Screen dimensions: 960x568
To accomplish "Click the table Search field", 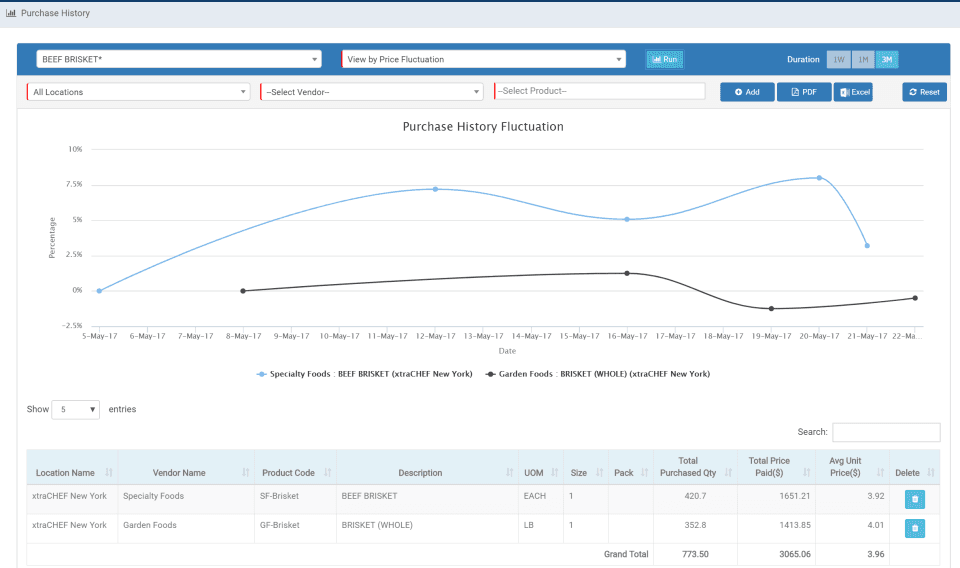I will (x=886, y=432).
